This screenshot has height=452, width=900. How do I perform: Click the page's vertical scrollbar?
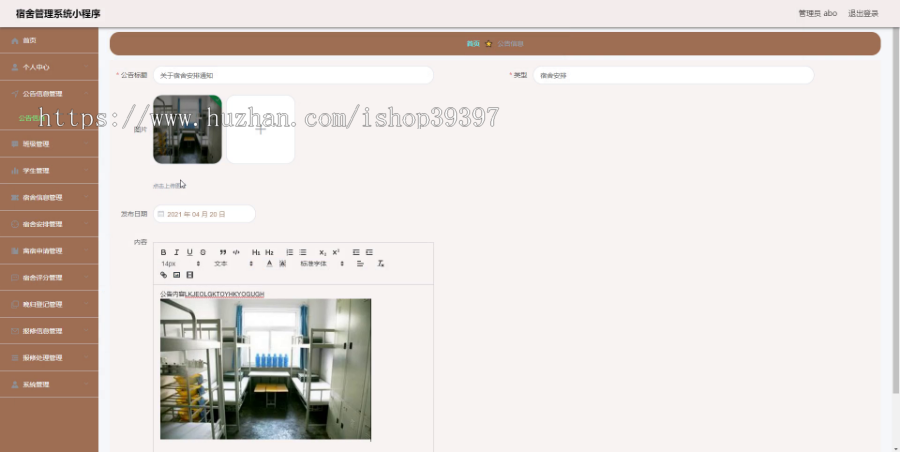coord(896,210)
